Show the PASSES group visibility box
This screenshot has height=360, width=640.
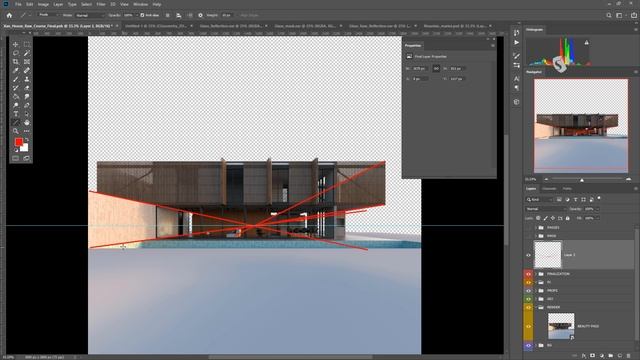tap(528, 228)
